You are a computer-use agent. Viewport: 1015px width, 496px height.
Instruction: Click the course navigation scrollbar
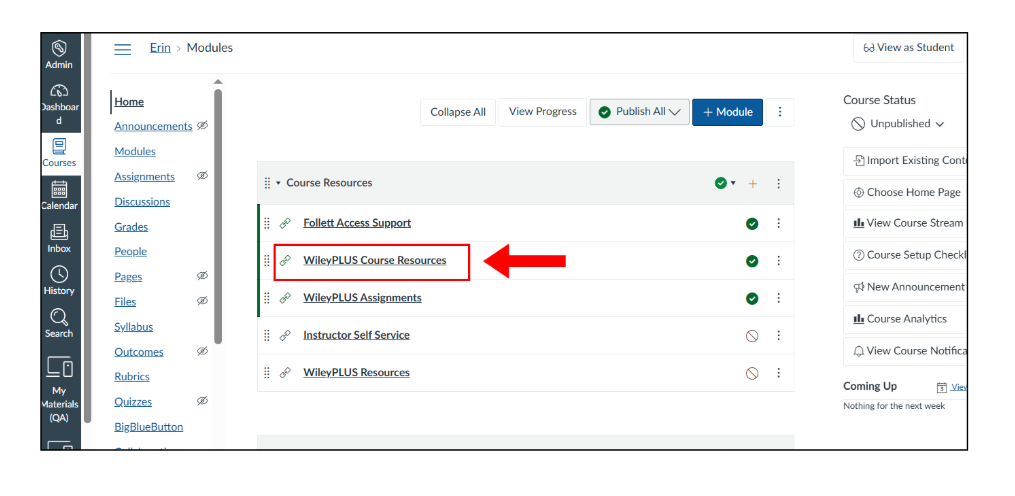pyautogui.click(x=218, y=216)
